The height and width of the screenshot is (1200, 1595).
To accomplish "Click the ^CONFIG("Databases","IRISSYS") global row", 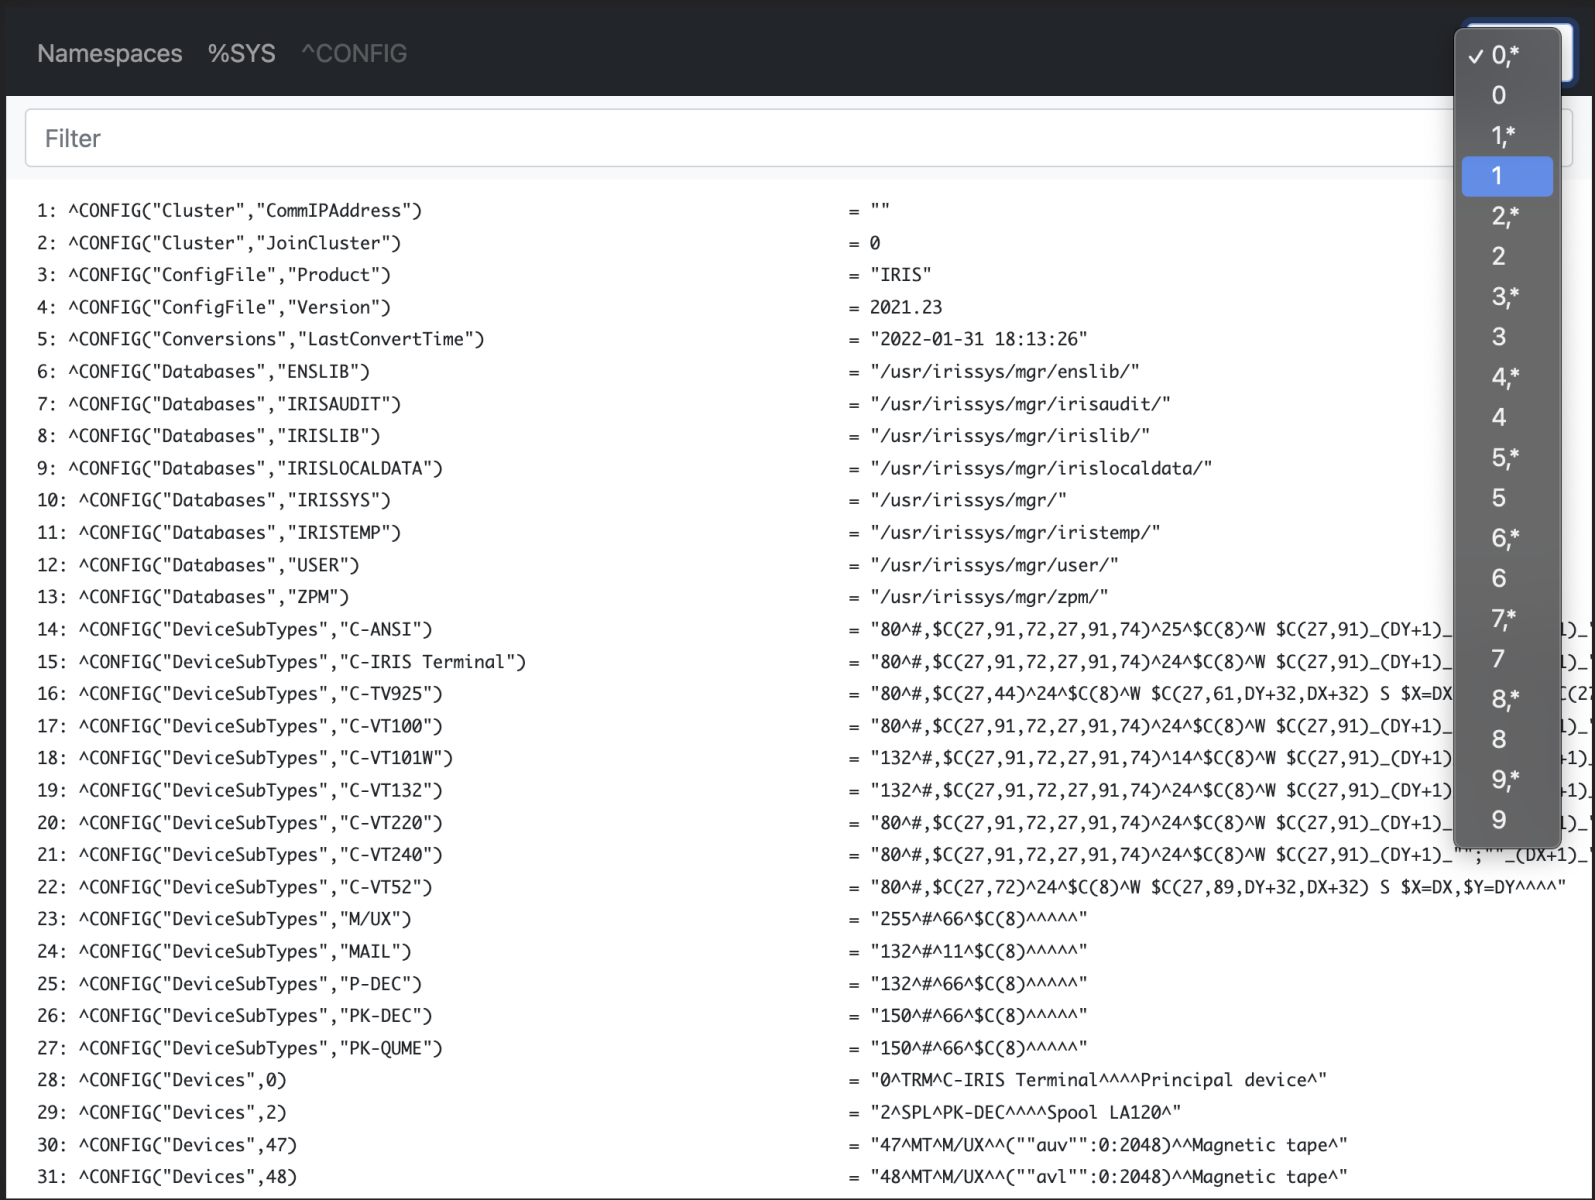I will 234,500.
